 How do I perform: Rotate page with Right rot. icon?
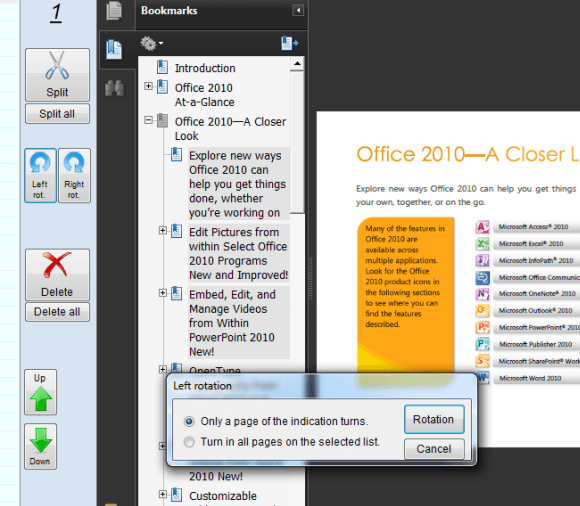(x=74, y=175)
